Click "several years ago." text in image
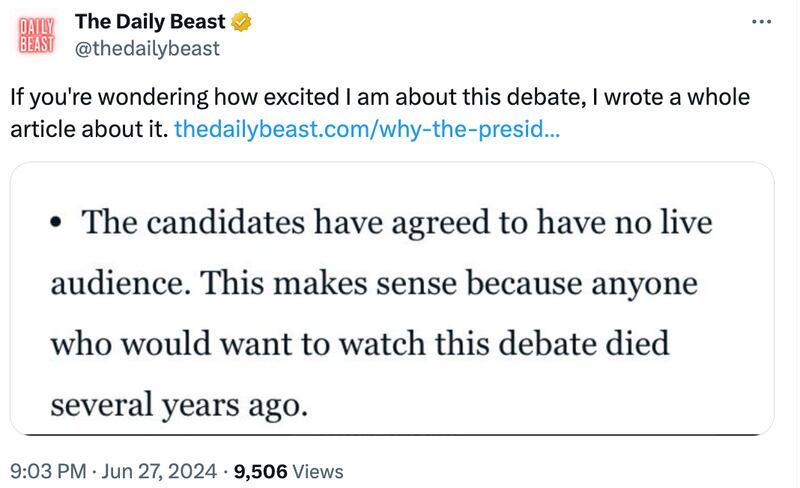800x488 pixels. coord(175,406)
